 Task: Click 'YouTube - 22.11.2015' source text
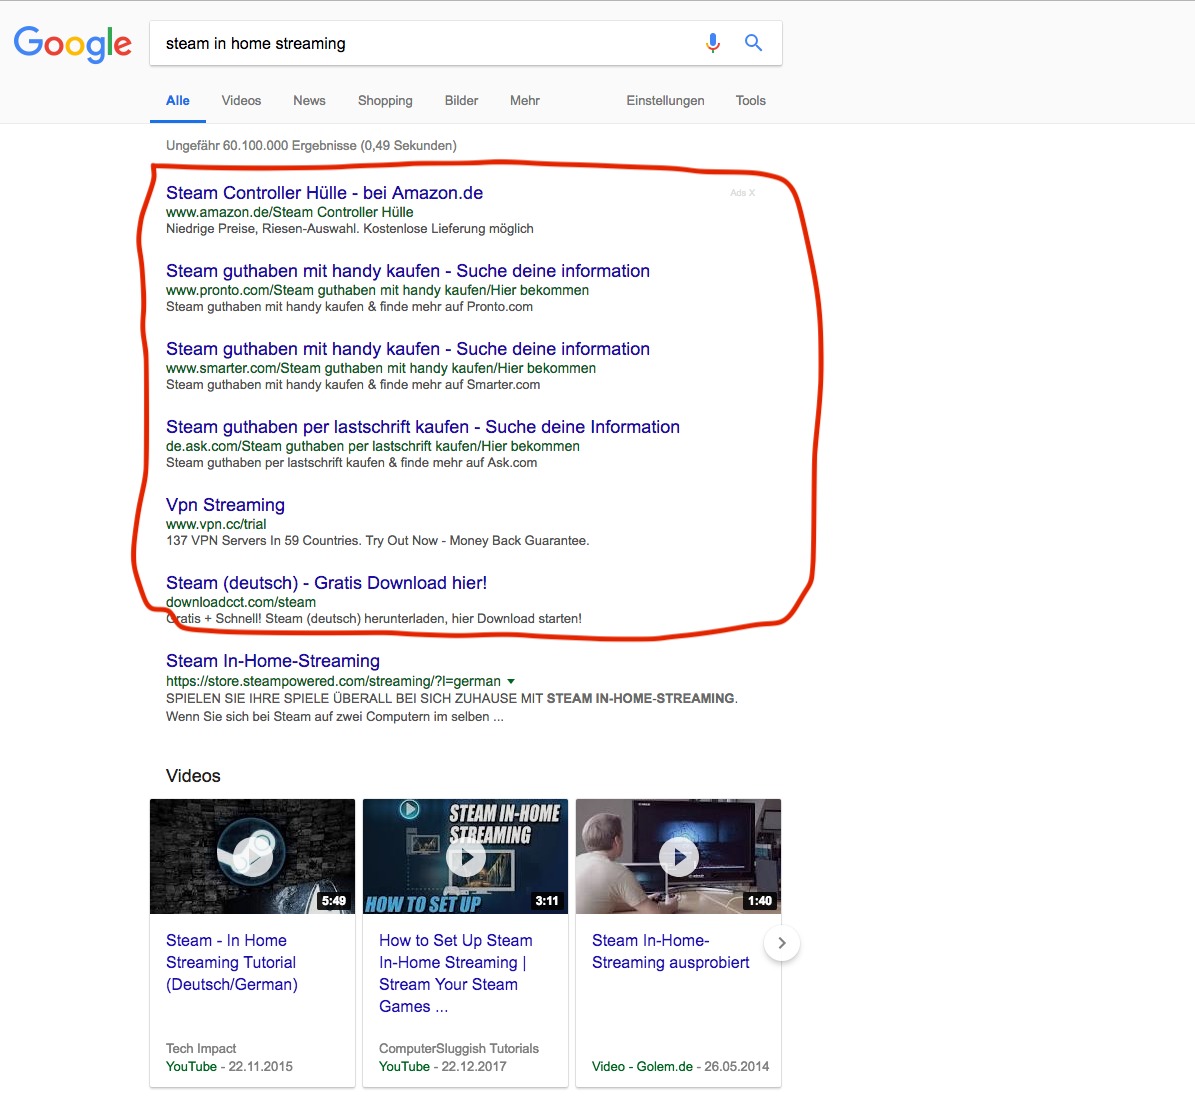229,1067
